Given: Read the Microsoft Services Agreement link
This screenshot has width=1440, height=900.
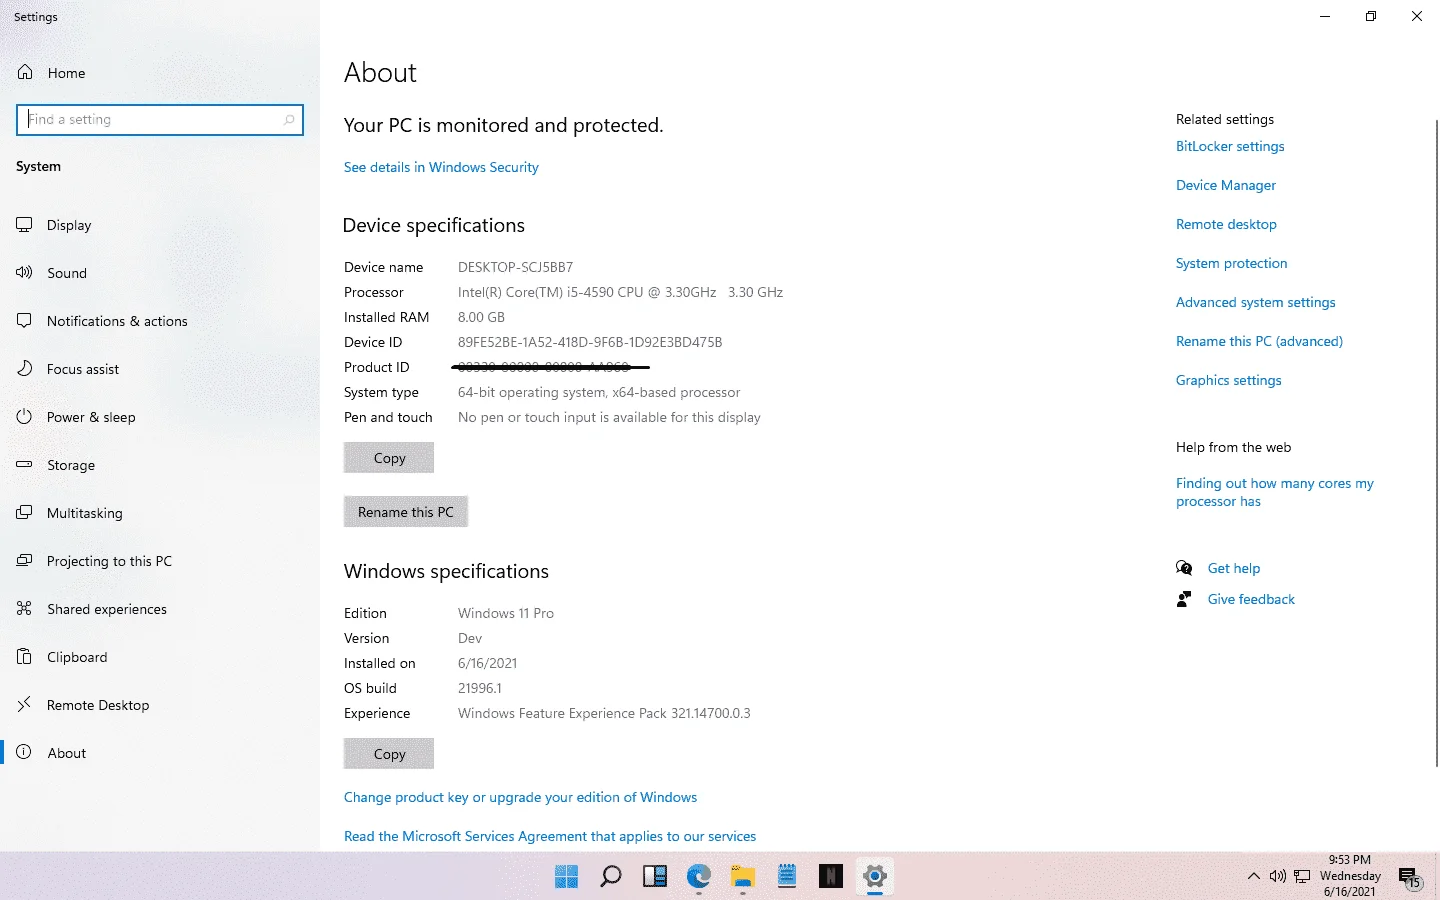Looking at the screenshot, I should coord(550,836).
